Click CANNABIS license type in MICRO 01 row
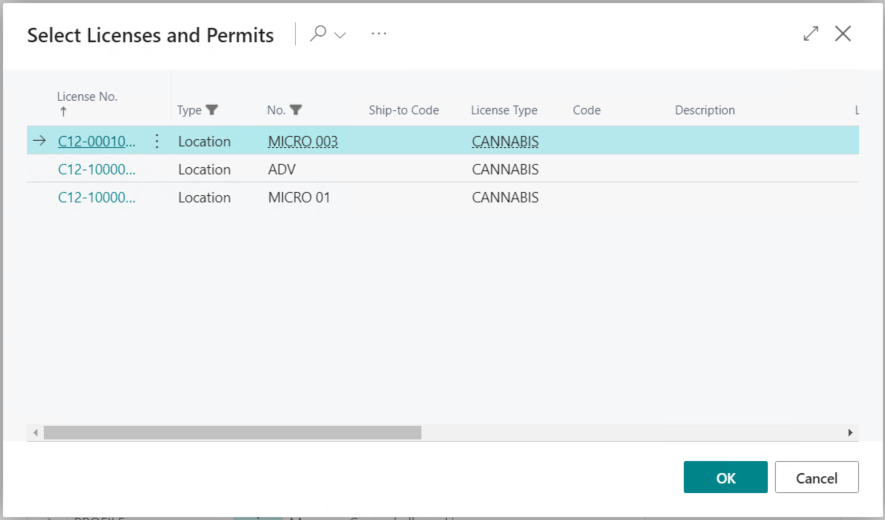 [x=505, y=198]
